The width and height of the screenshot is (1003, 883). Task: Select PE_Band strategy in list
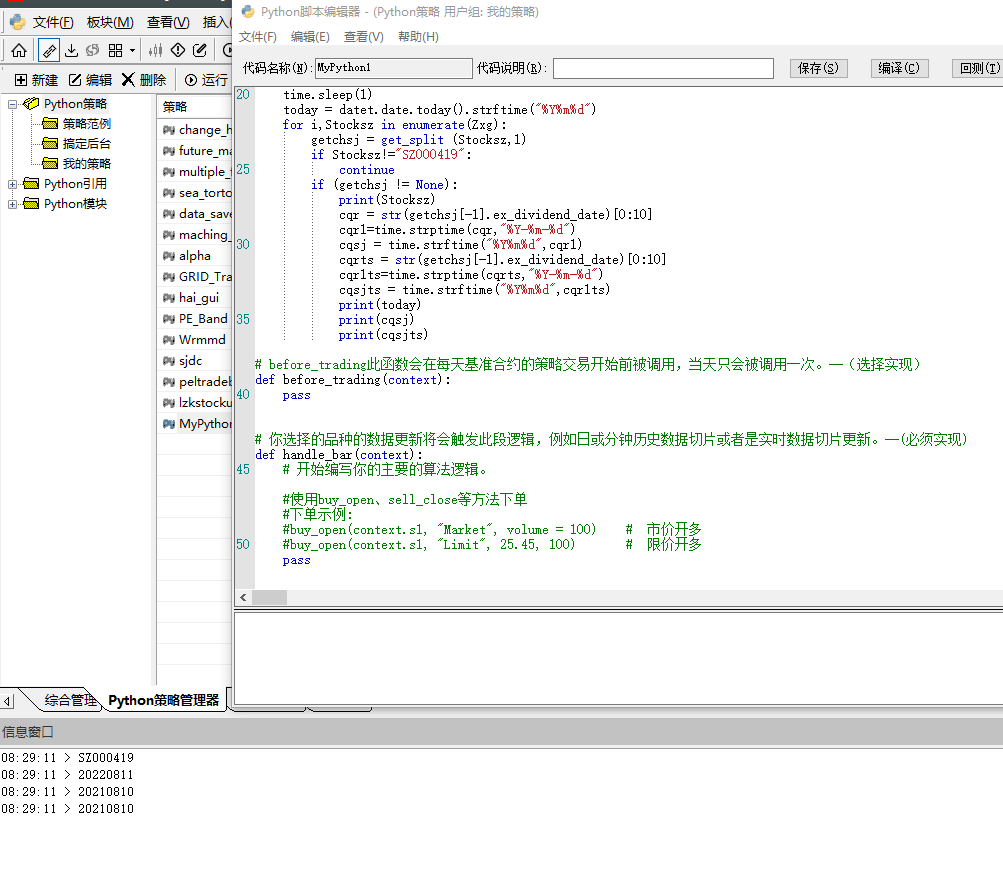pos(195,319)
